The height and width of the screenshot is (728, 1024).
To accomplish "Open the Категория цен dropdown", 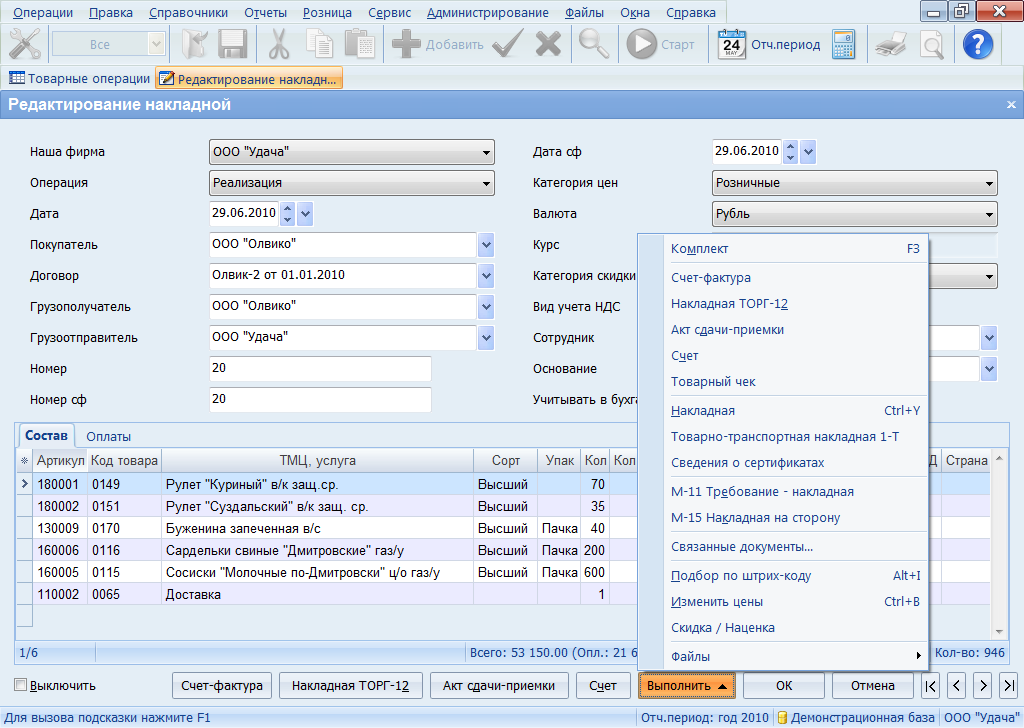I will coord(989,183).
